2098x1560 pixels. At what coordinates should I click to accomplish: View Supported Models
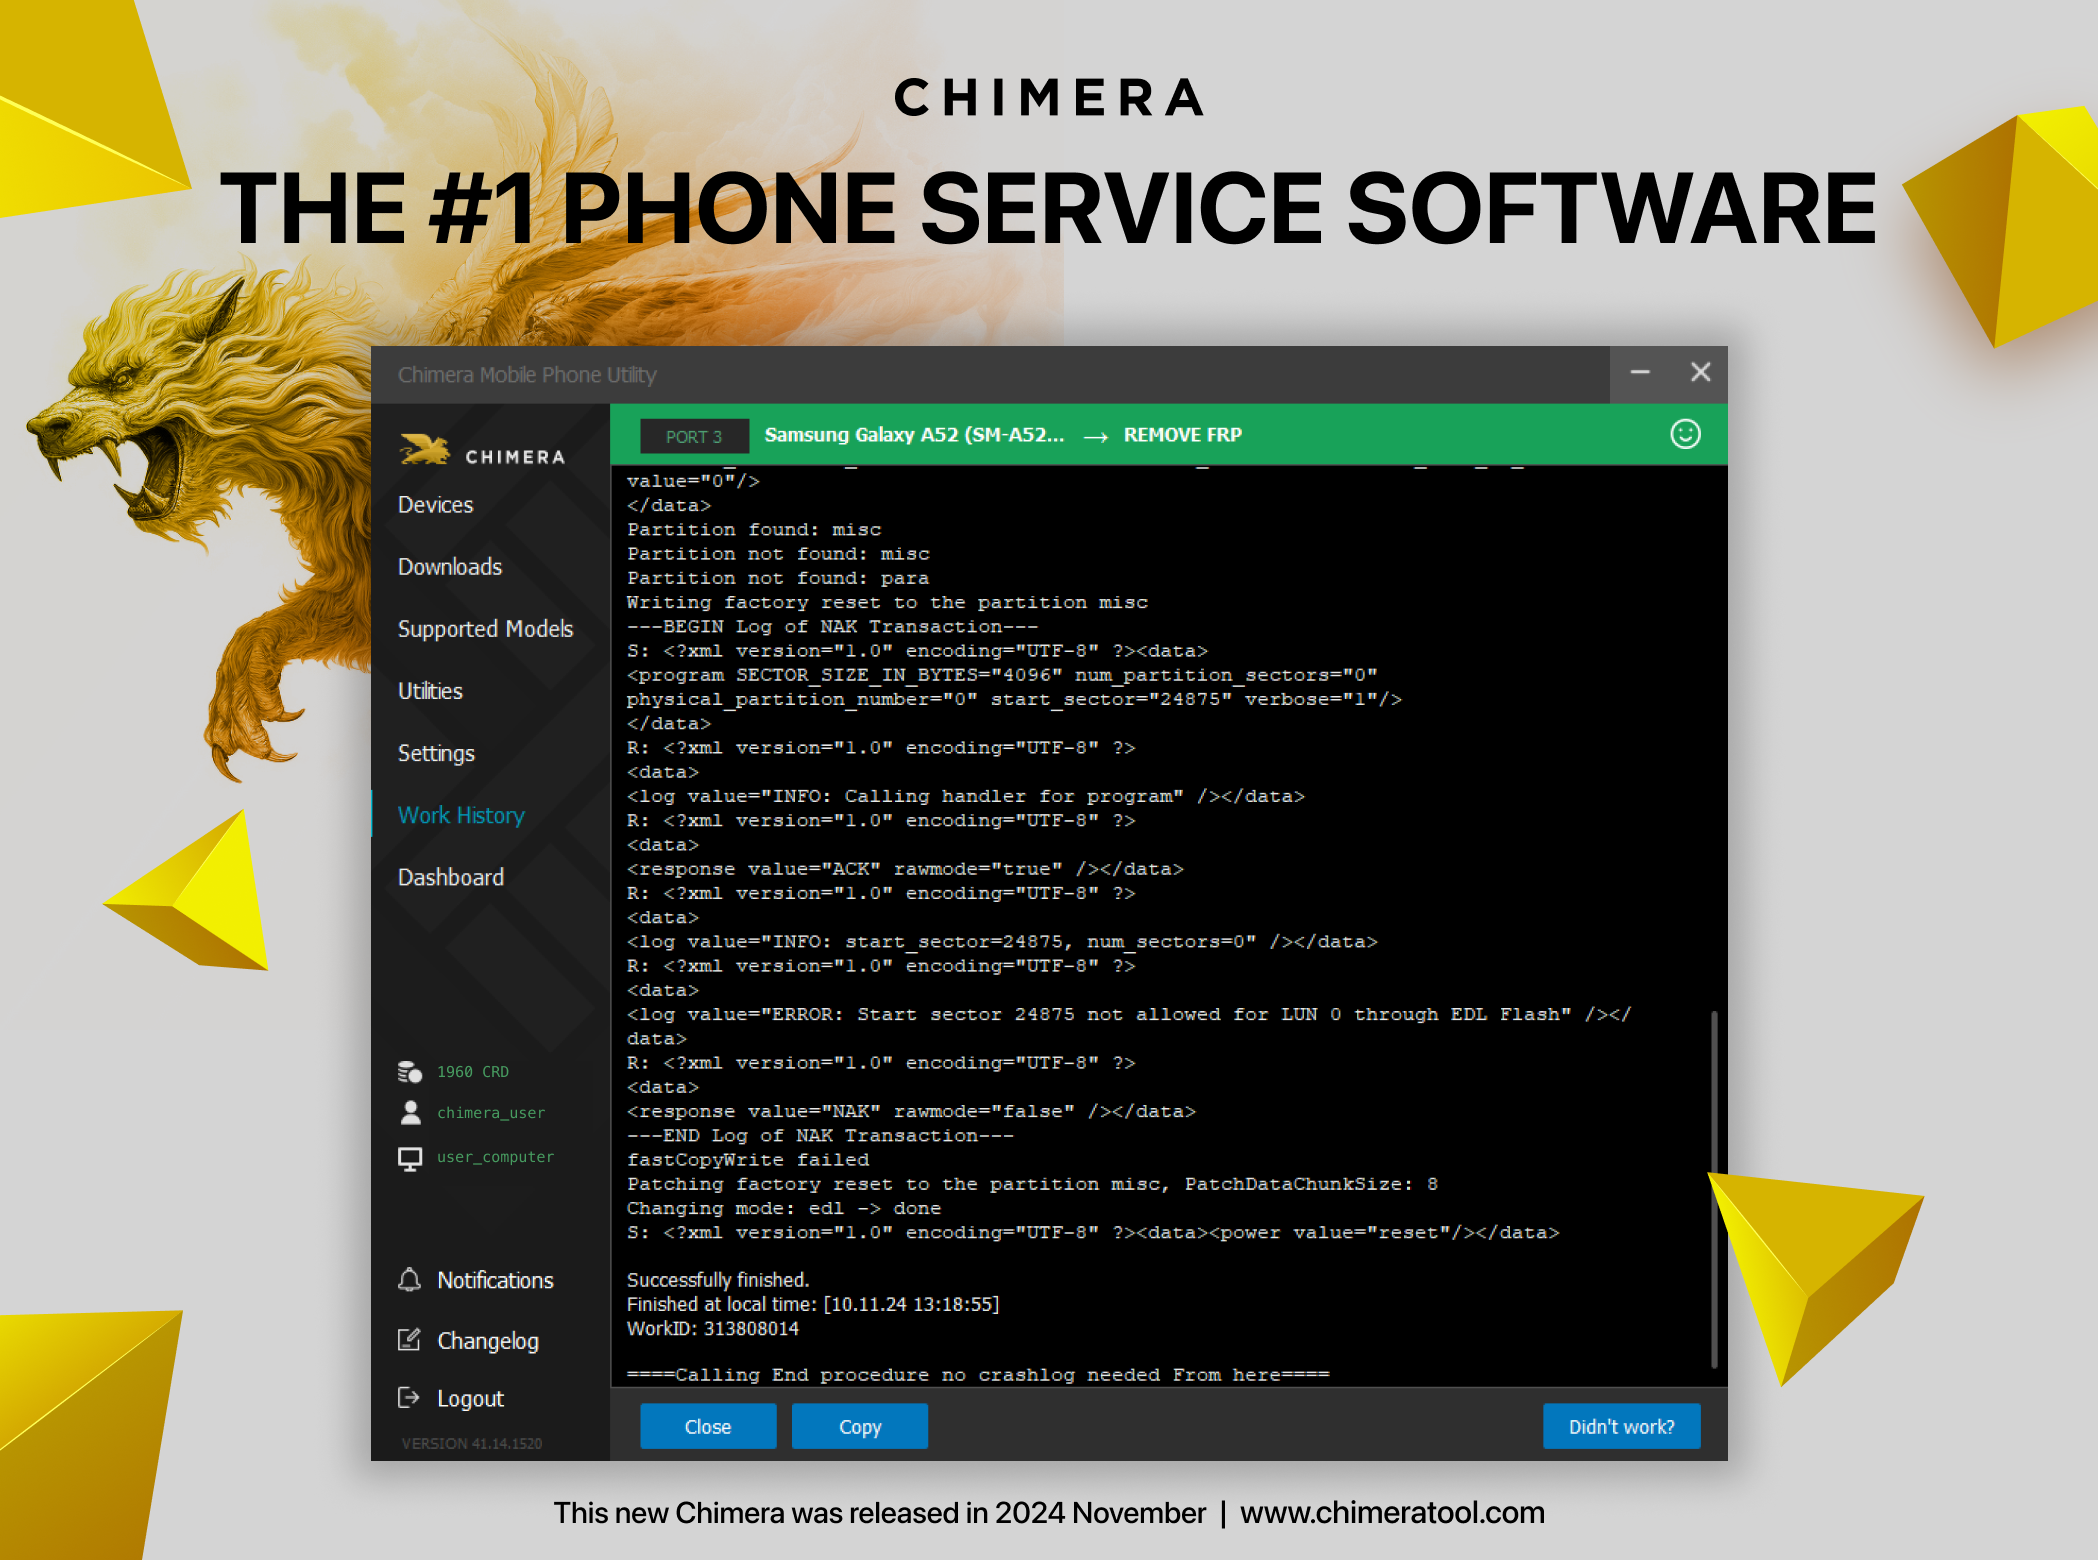(485, 629)
